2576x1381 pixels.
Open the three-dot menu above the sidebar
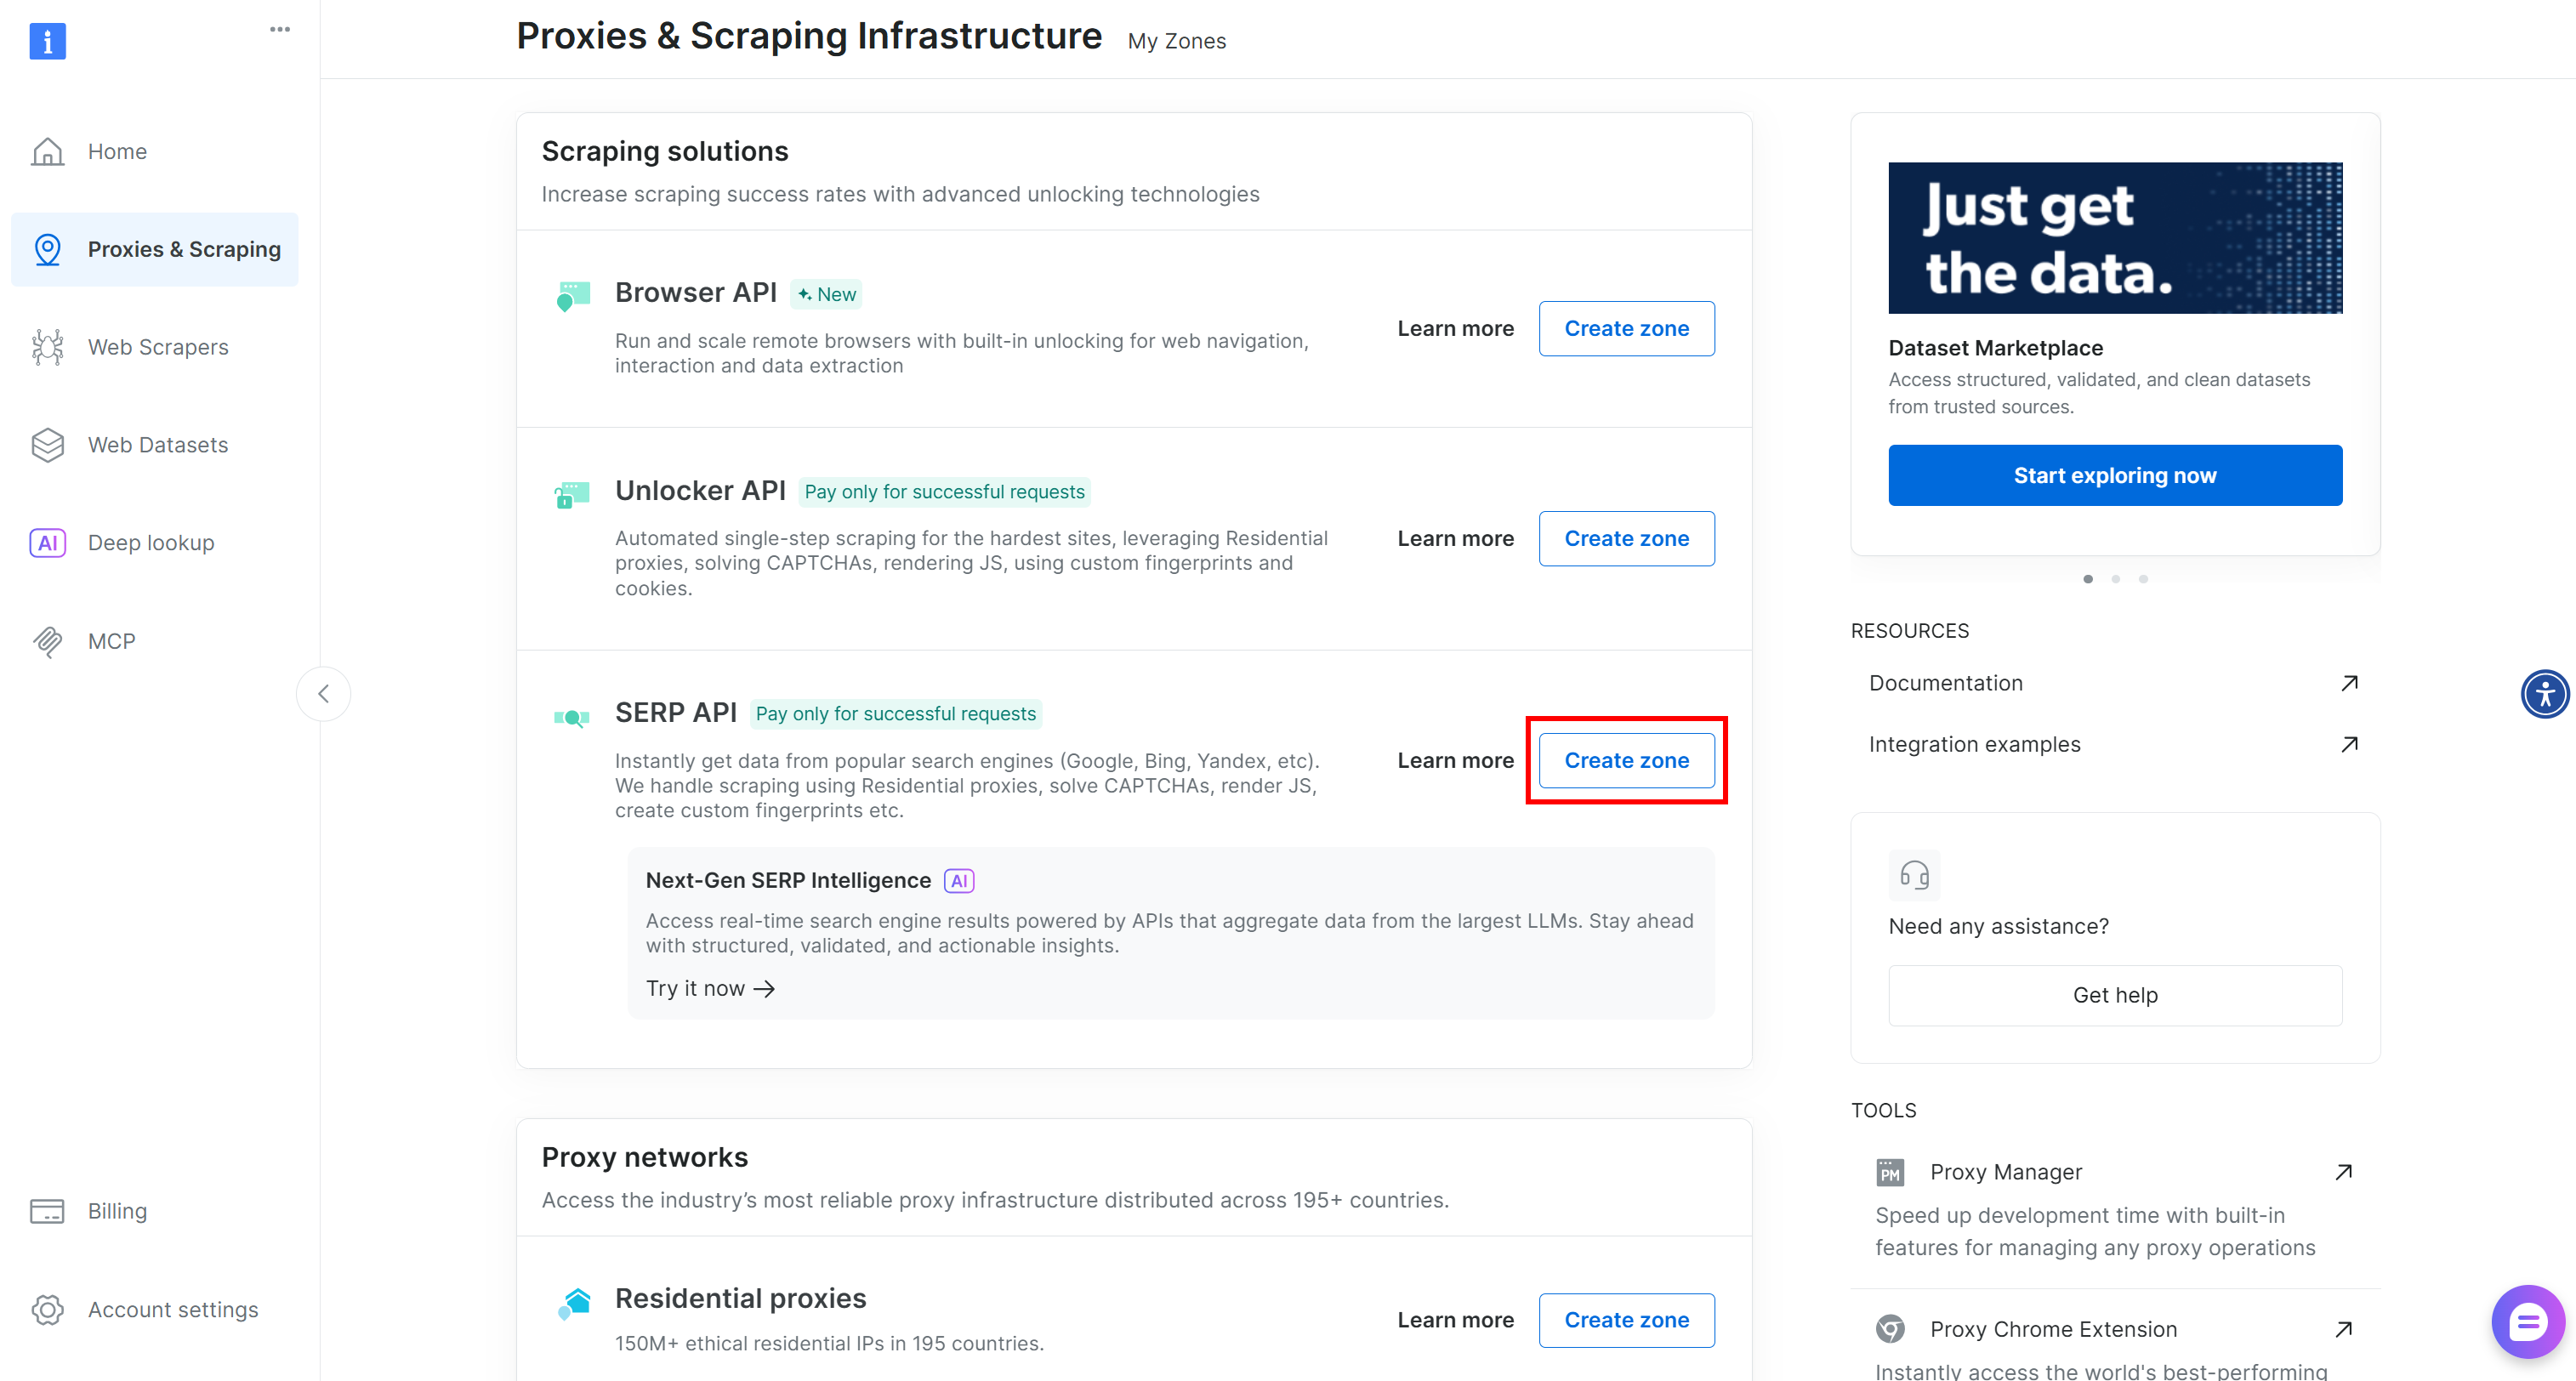[280, 29]
